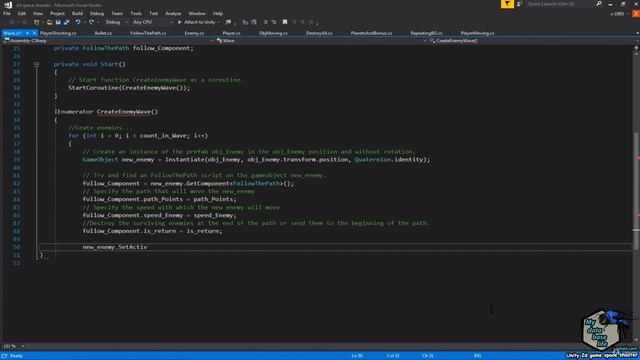Open the Build menu
The image size is (640, 360).
78,13
